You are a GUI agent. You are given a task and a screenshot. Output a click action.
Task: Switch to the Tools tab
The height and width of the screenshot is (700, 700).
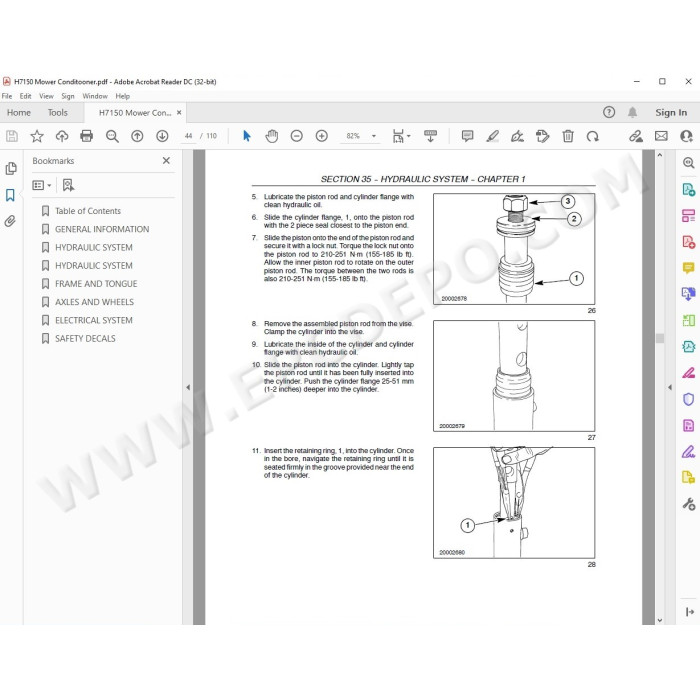point(58,112)
